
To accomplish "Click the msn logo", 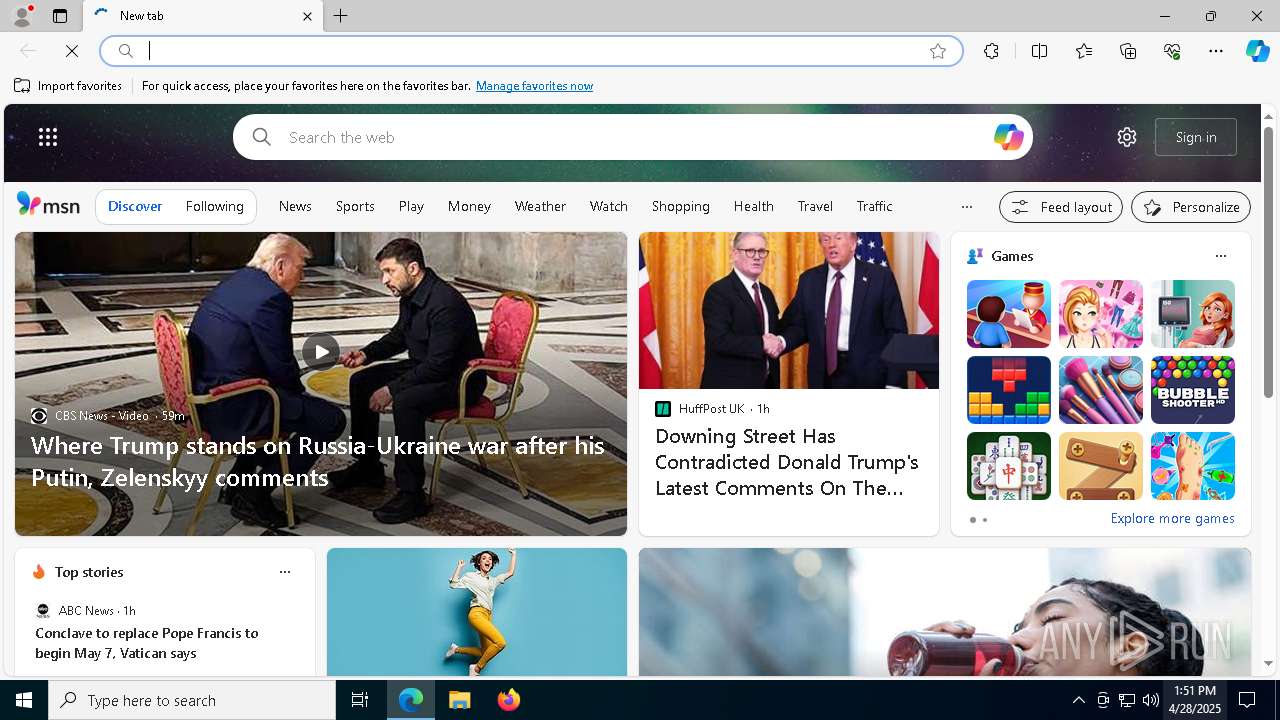I will coord(48,205).
